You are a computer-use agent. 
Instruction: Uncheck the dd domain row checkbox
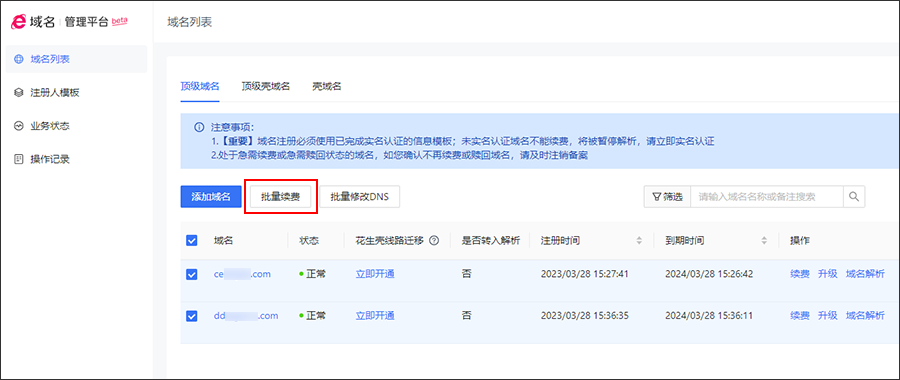[x=192, y=316]
